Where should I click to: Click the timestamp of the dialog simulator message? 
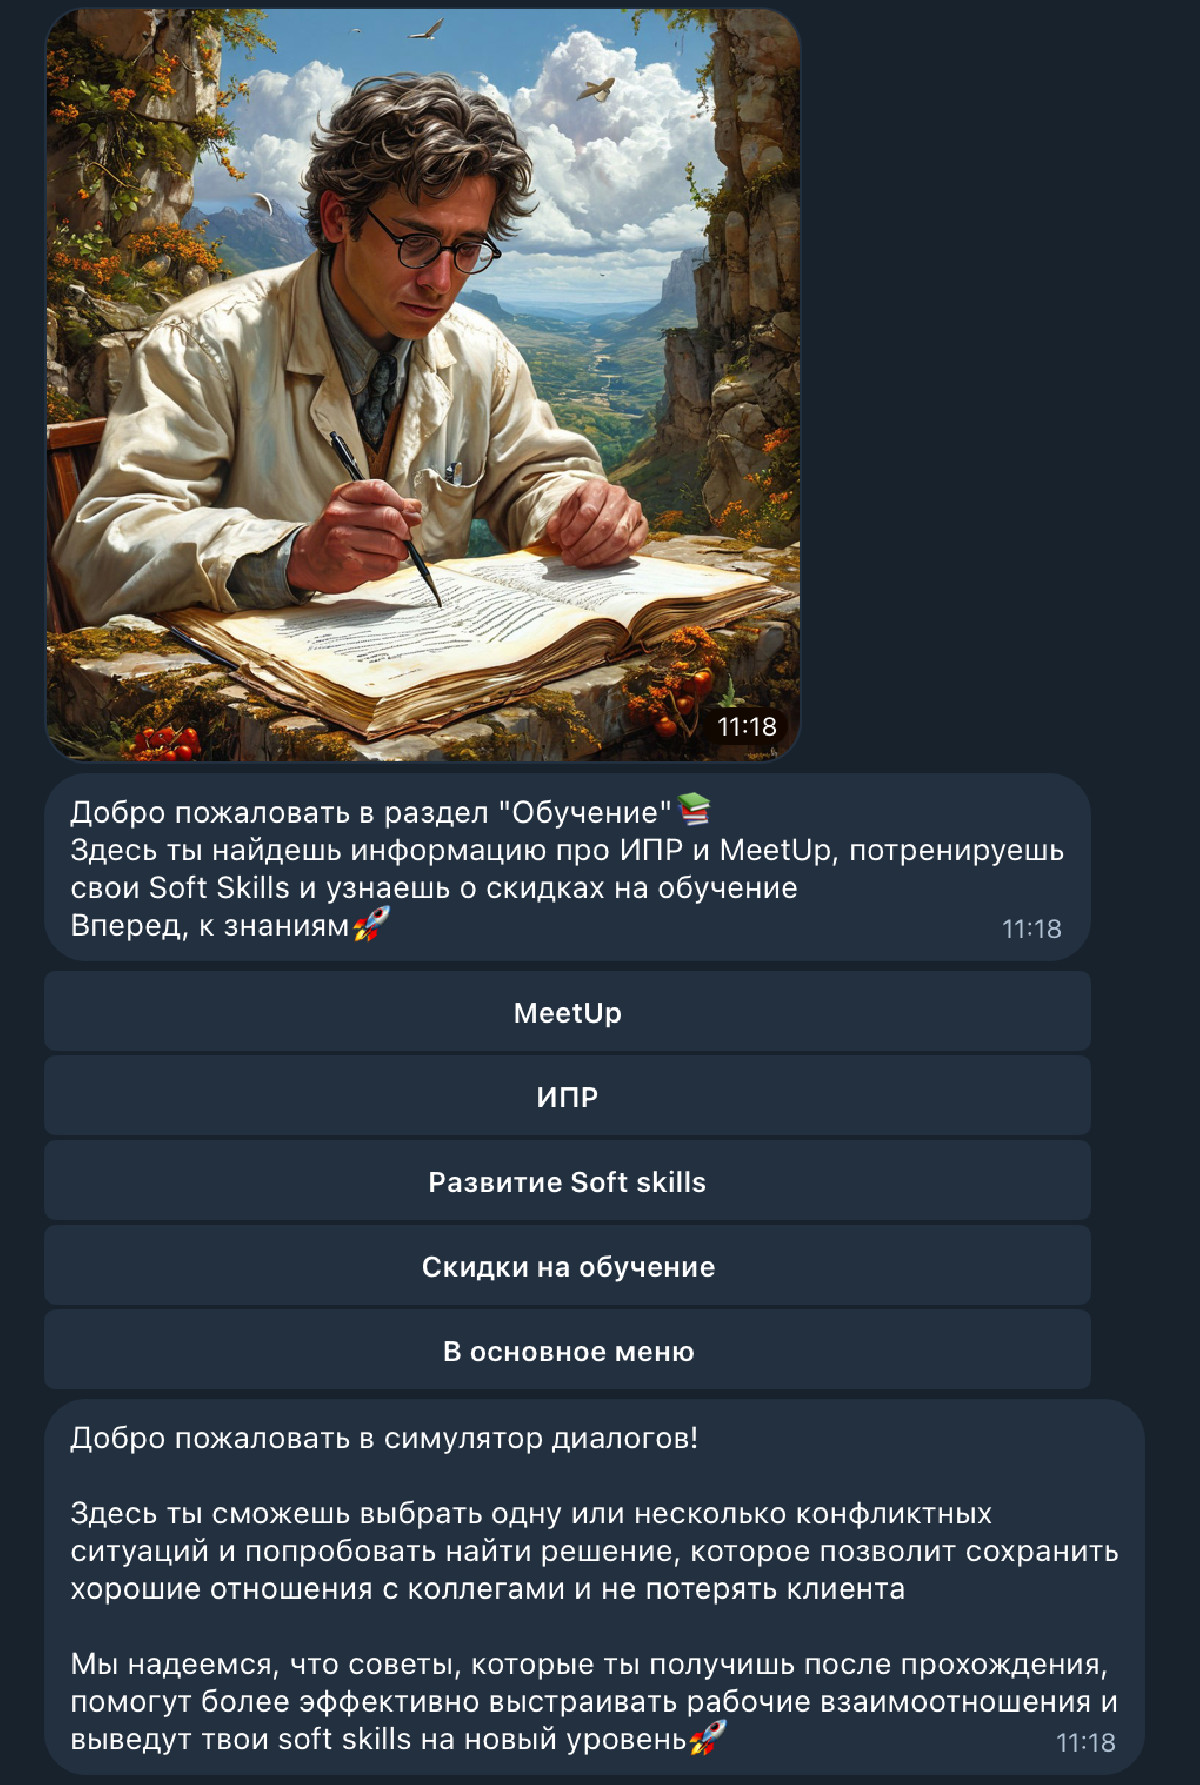(x=1085, y=1743)
